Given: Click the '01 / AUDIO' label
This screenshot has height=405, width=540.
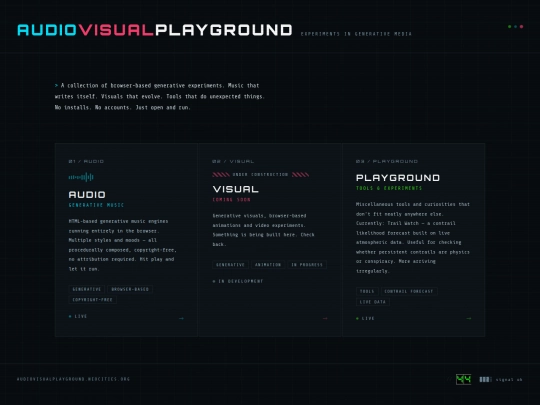Looking at the screenshot, I should point(86,161).
